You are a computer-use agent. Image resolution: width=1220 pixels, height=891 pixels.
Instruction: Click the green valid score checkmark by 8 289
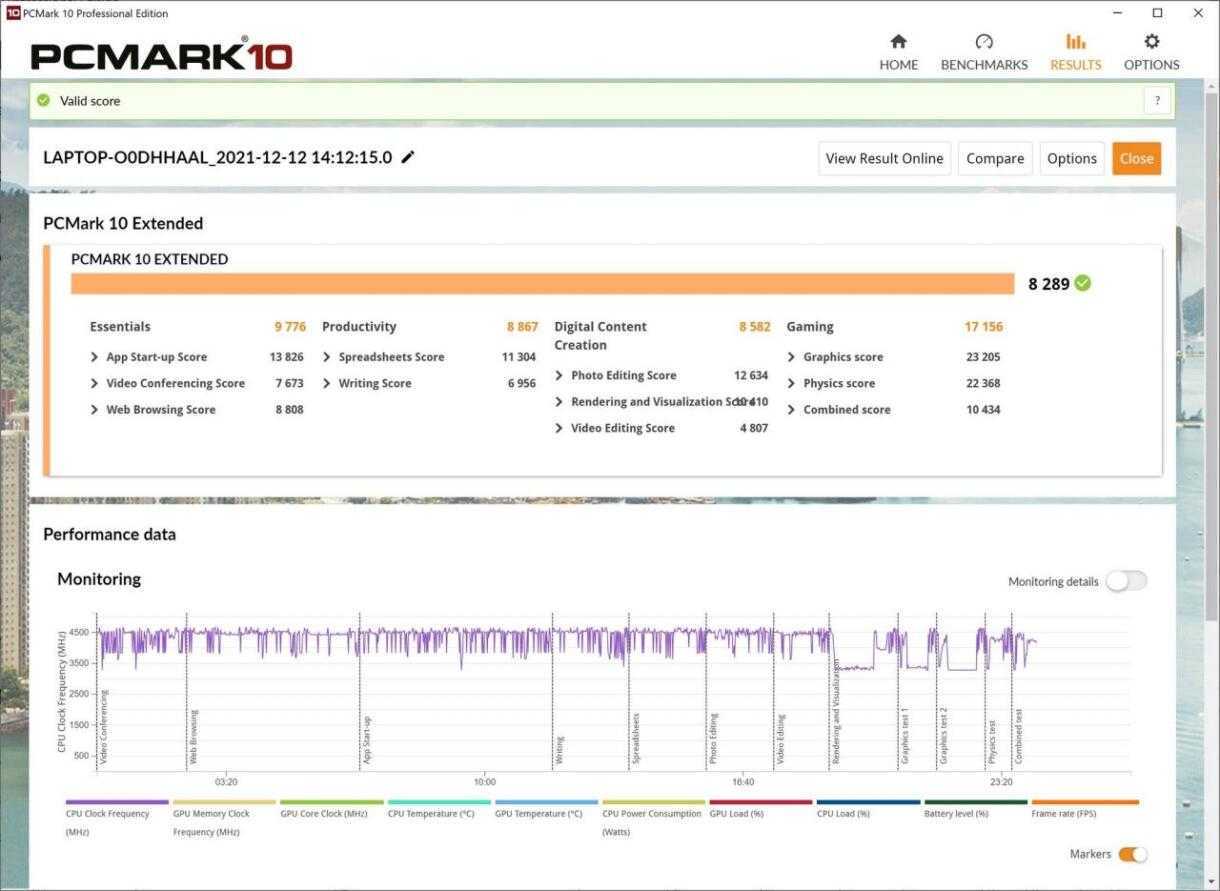1083,284
